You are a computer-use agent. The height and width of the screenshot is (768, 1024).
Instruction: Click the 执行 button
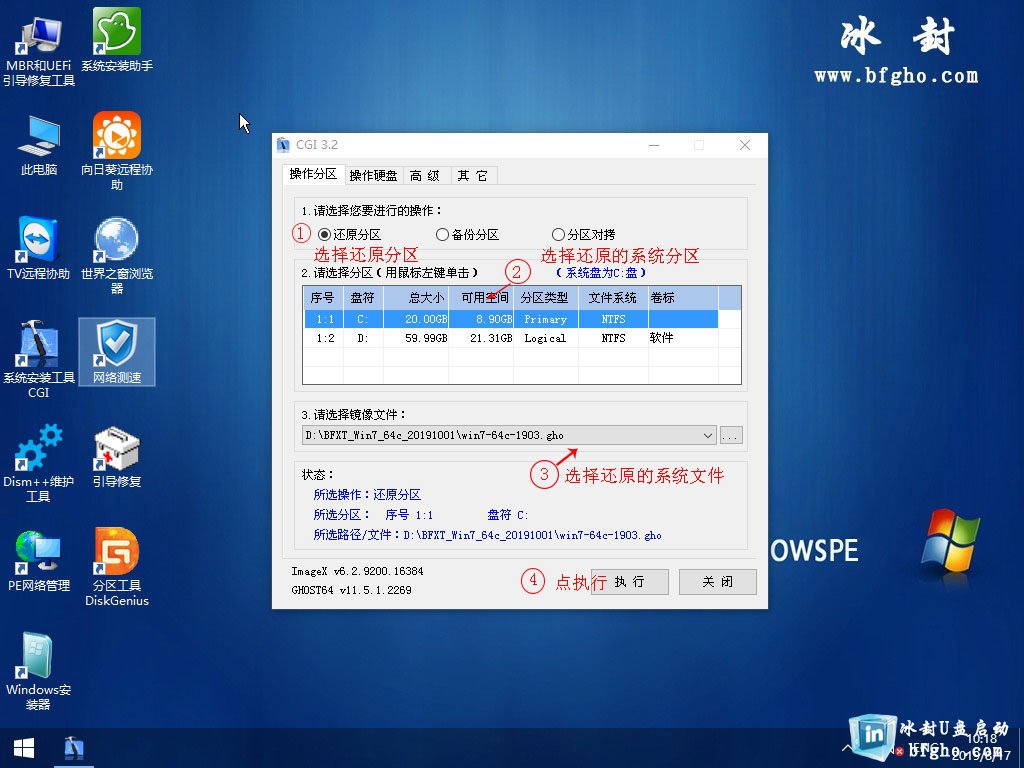(x=630, y=582)
